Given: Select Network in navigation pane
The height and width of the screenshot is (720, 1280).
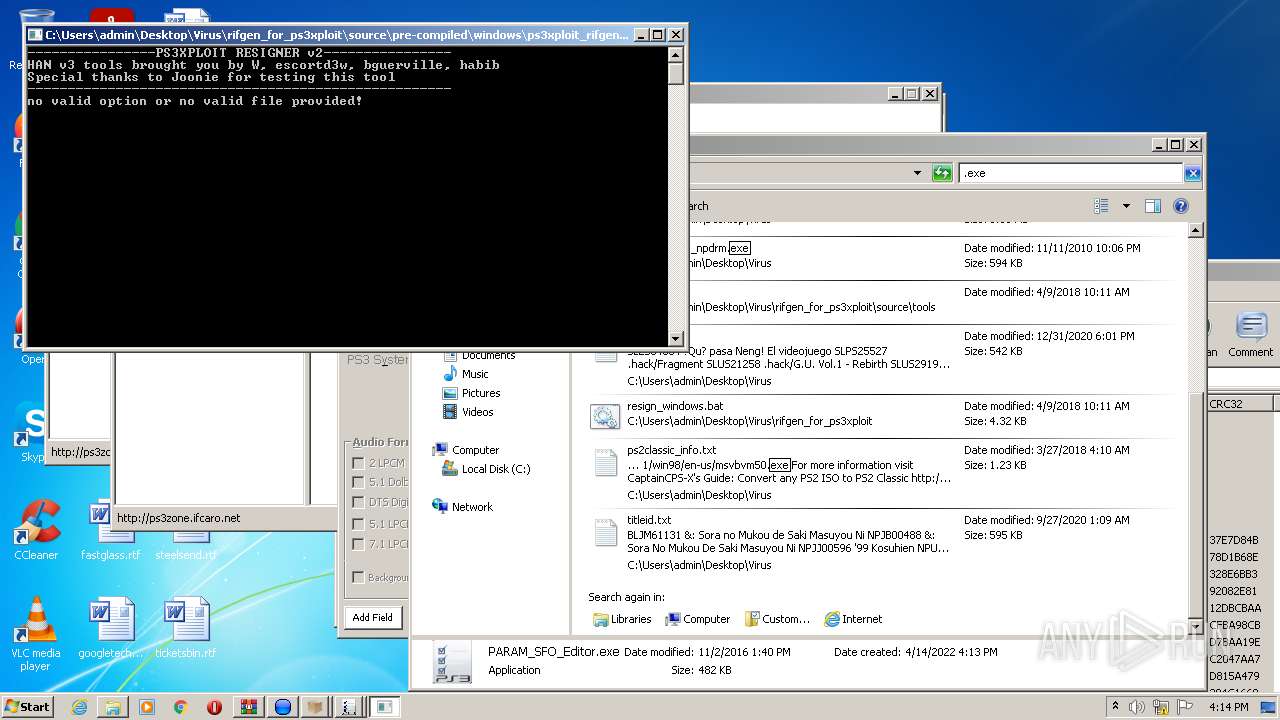Looking at the screenshot, I should tap(462, 507).
